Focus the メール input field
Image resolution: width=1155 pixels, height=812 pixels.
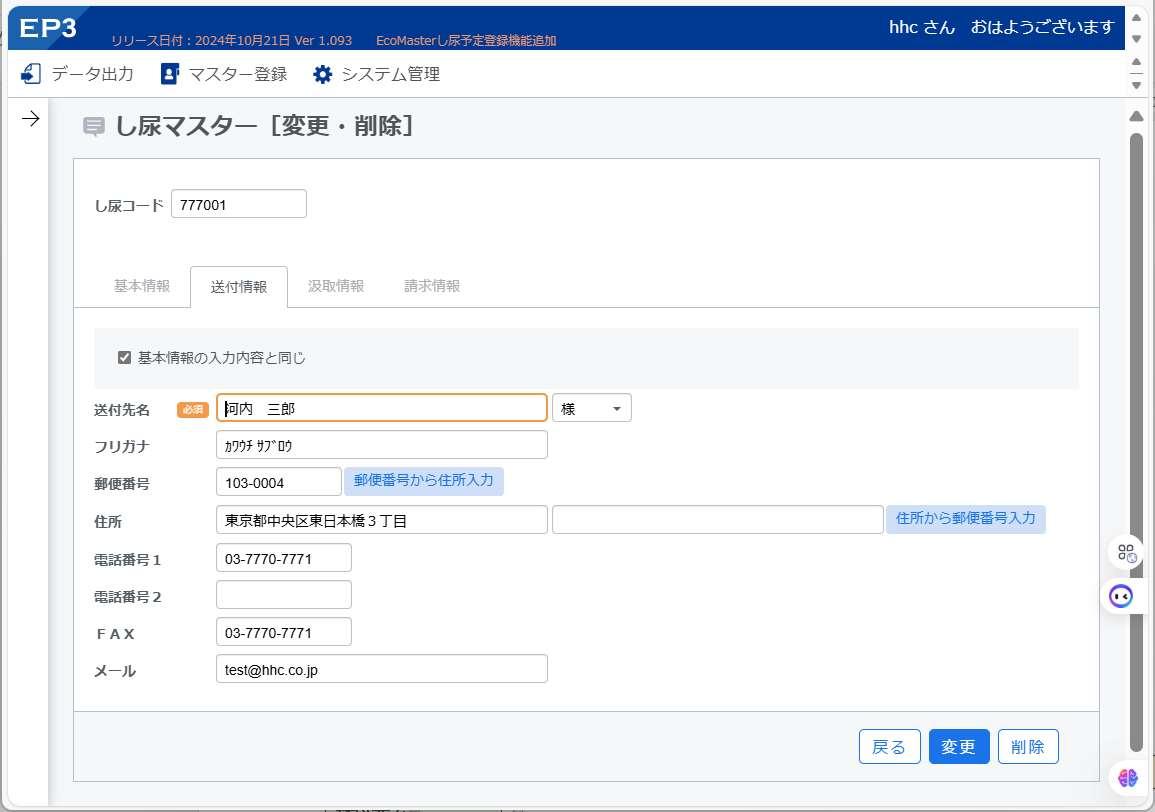pyautogui.click(x=382, y=669)
